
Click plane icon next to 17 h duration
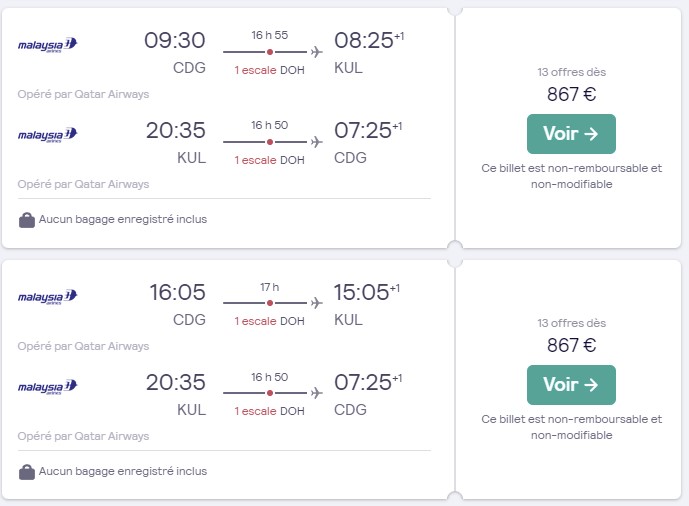pyautogui.click(x=316, y=303)
